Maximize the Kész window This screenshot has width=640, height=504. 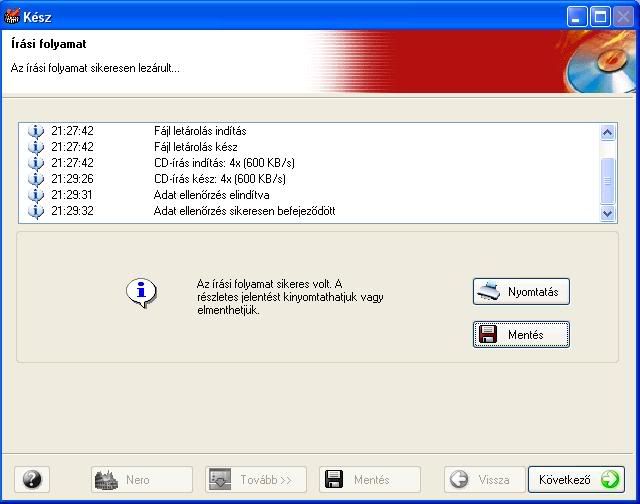pyautogui.click(x=599, y=16)
